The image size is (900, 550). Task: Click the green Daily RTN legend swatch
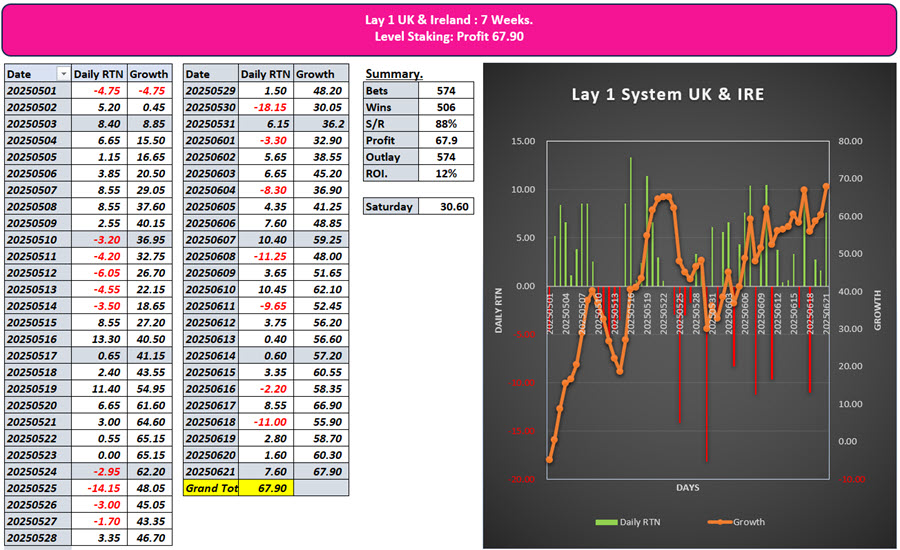606,522
